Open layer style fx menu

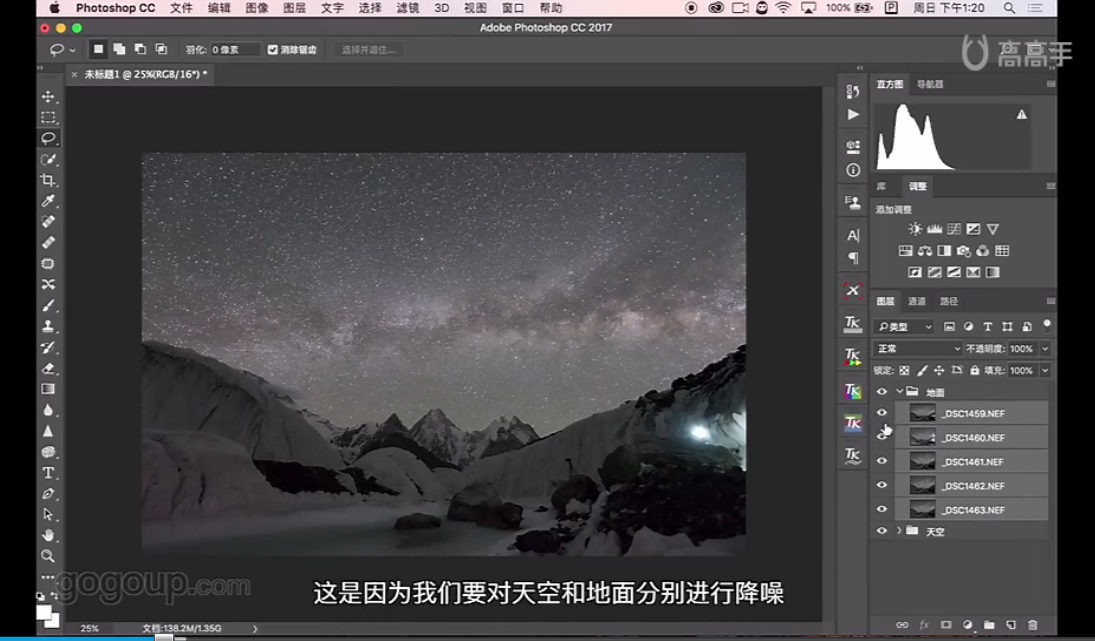[x=924, y=625]
